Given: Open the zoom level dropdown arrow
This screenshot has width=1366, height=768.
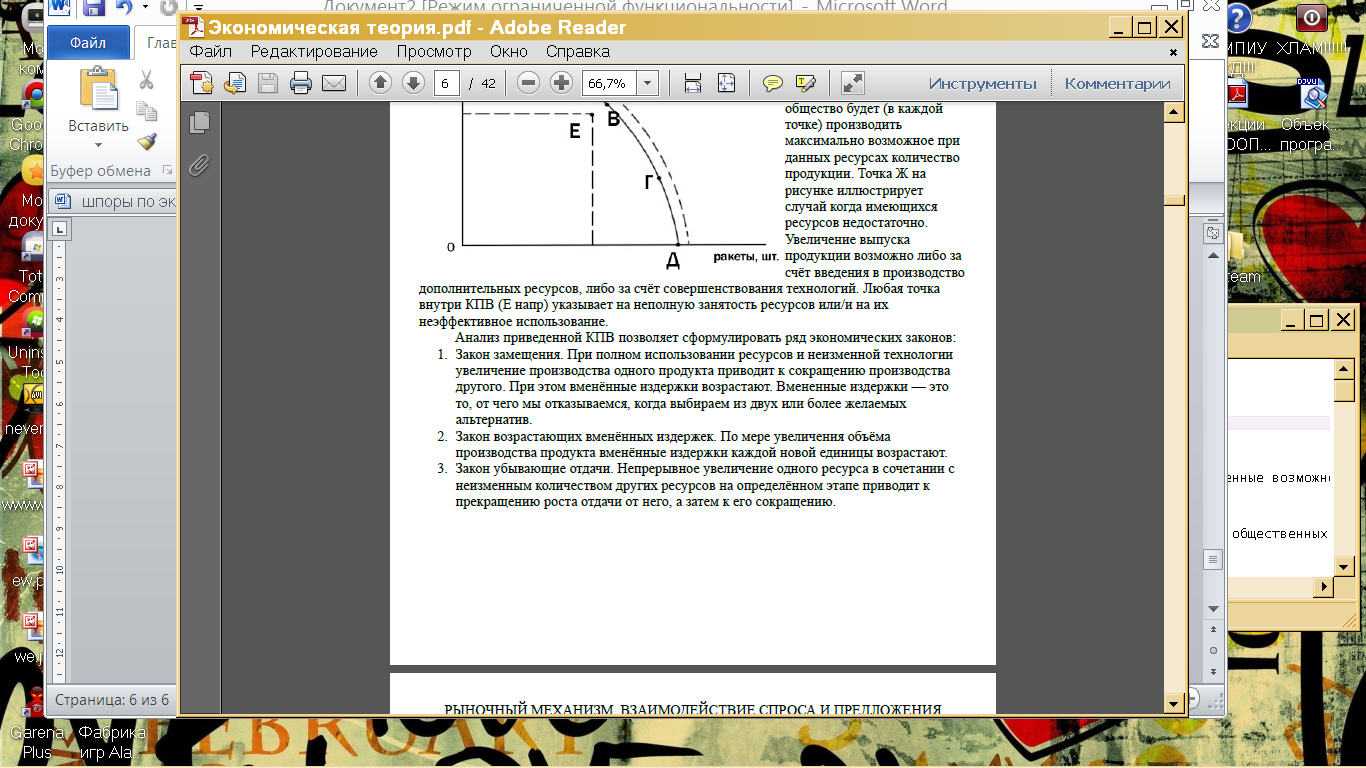Looking at the screenshot, I should pos(648,83).
